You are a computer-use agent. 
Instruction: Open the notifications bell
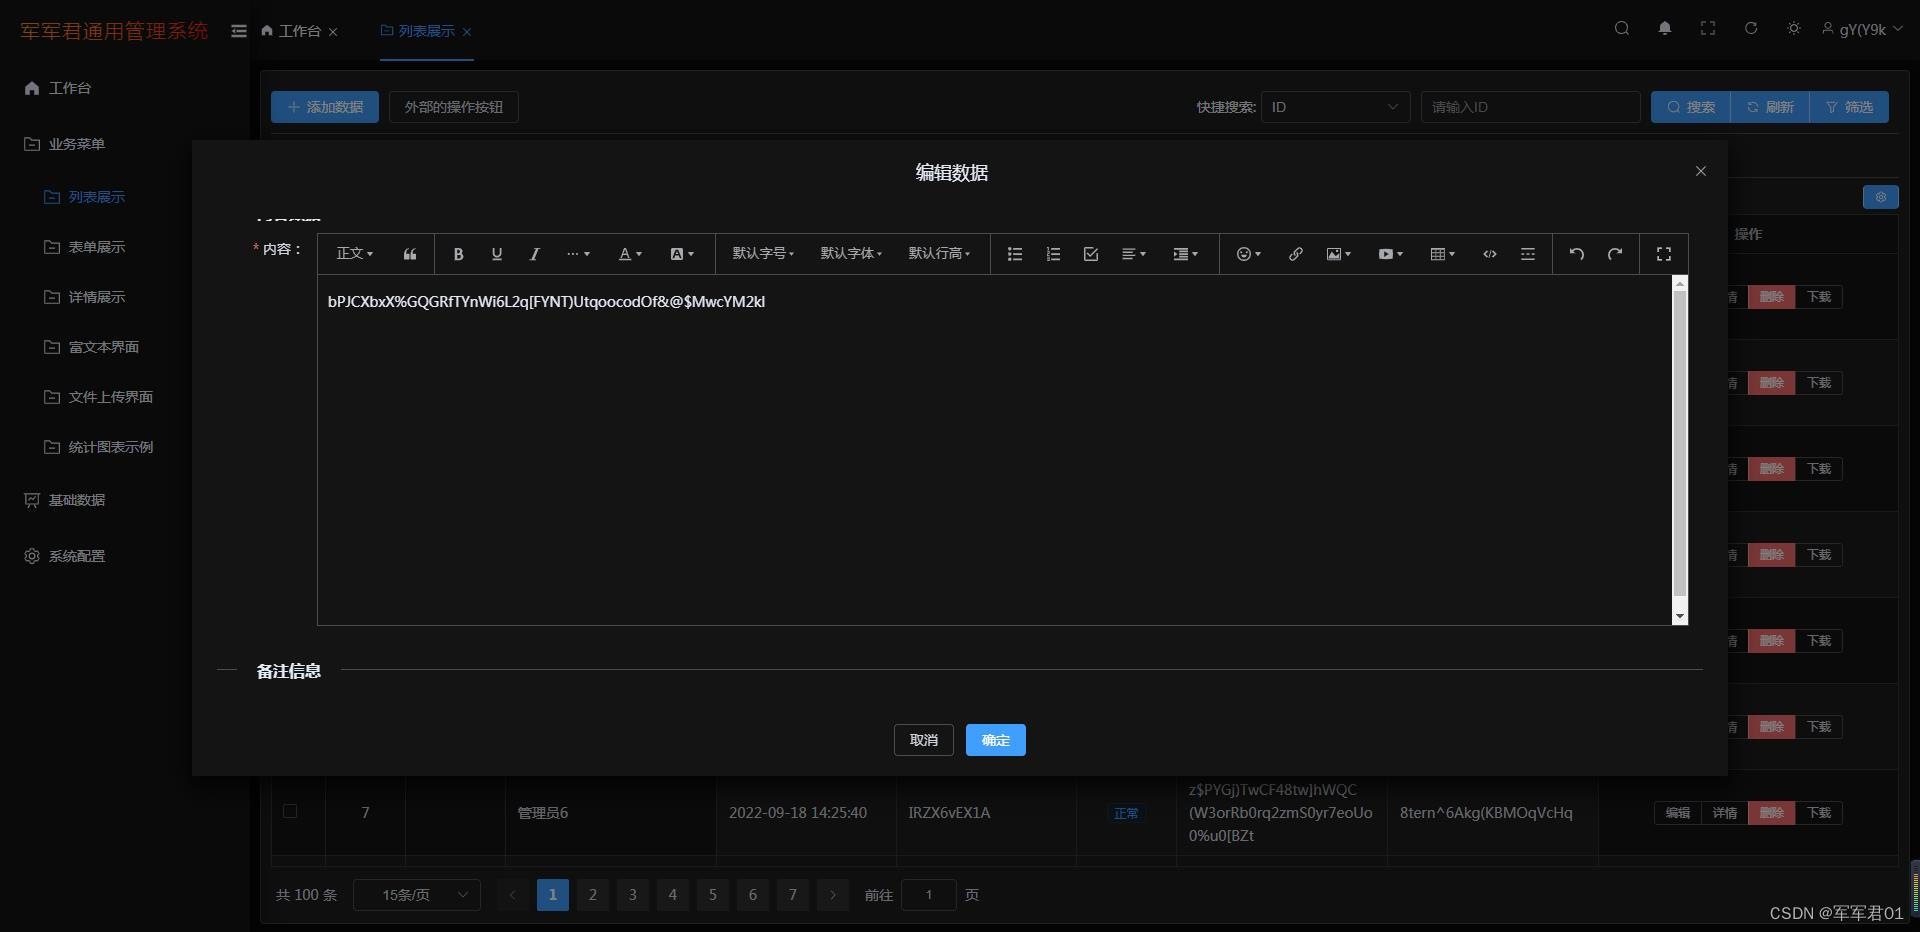1664,29
